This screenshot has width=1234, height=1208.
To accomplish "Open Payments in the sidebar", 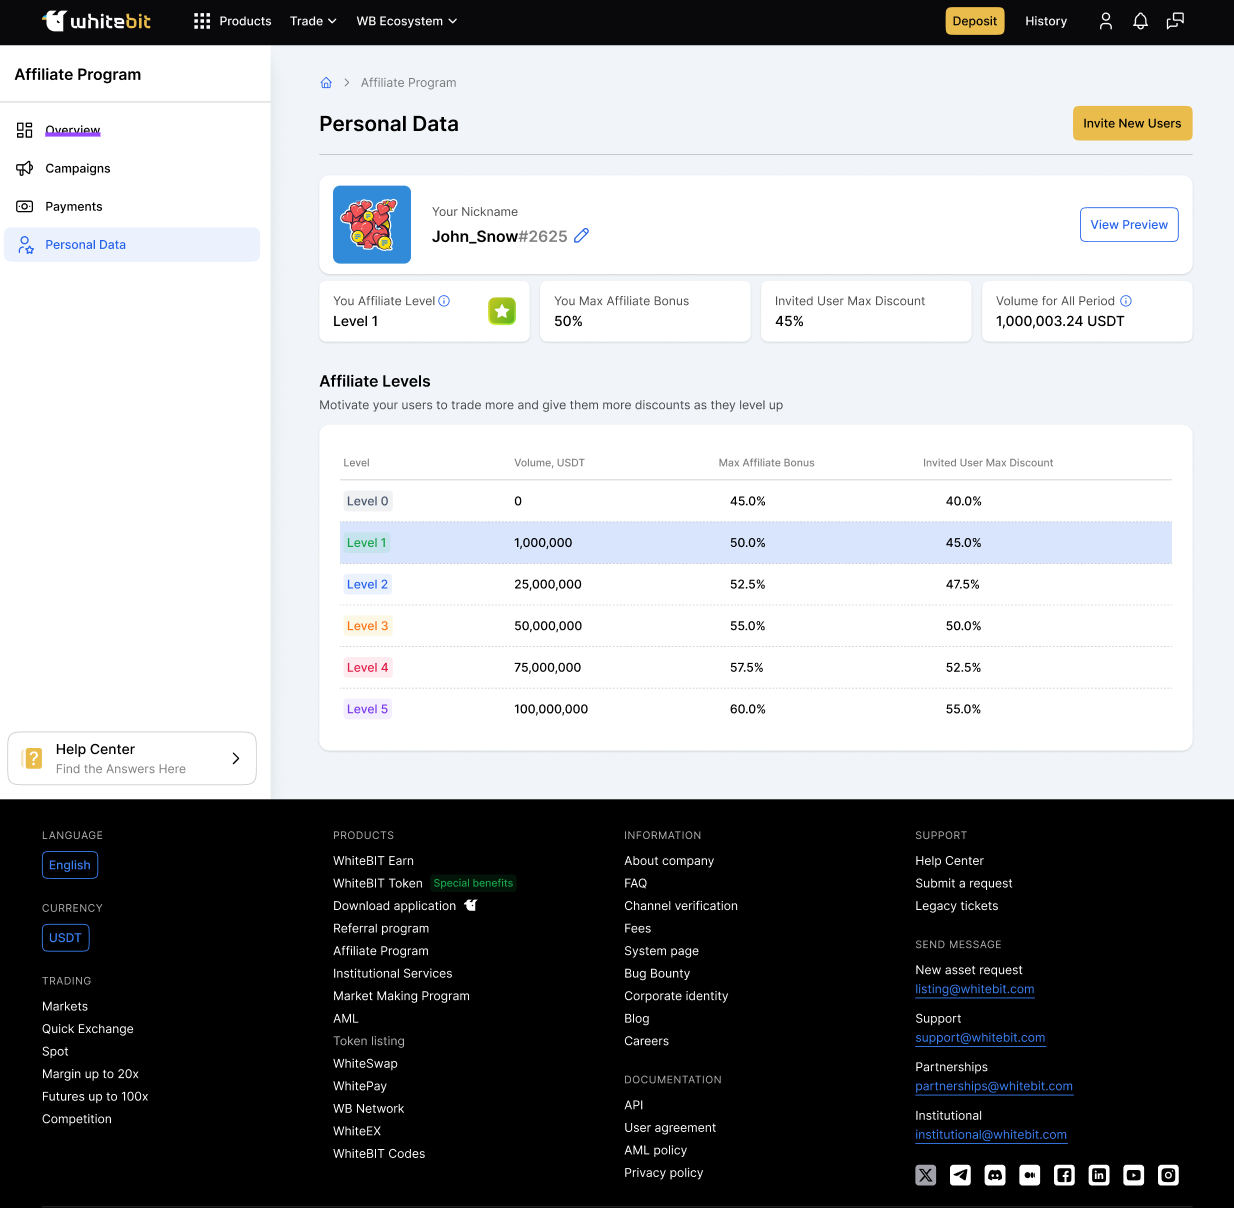I will tap(74, 206).
